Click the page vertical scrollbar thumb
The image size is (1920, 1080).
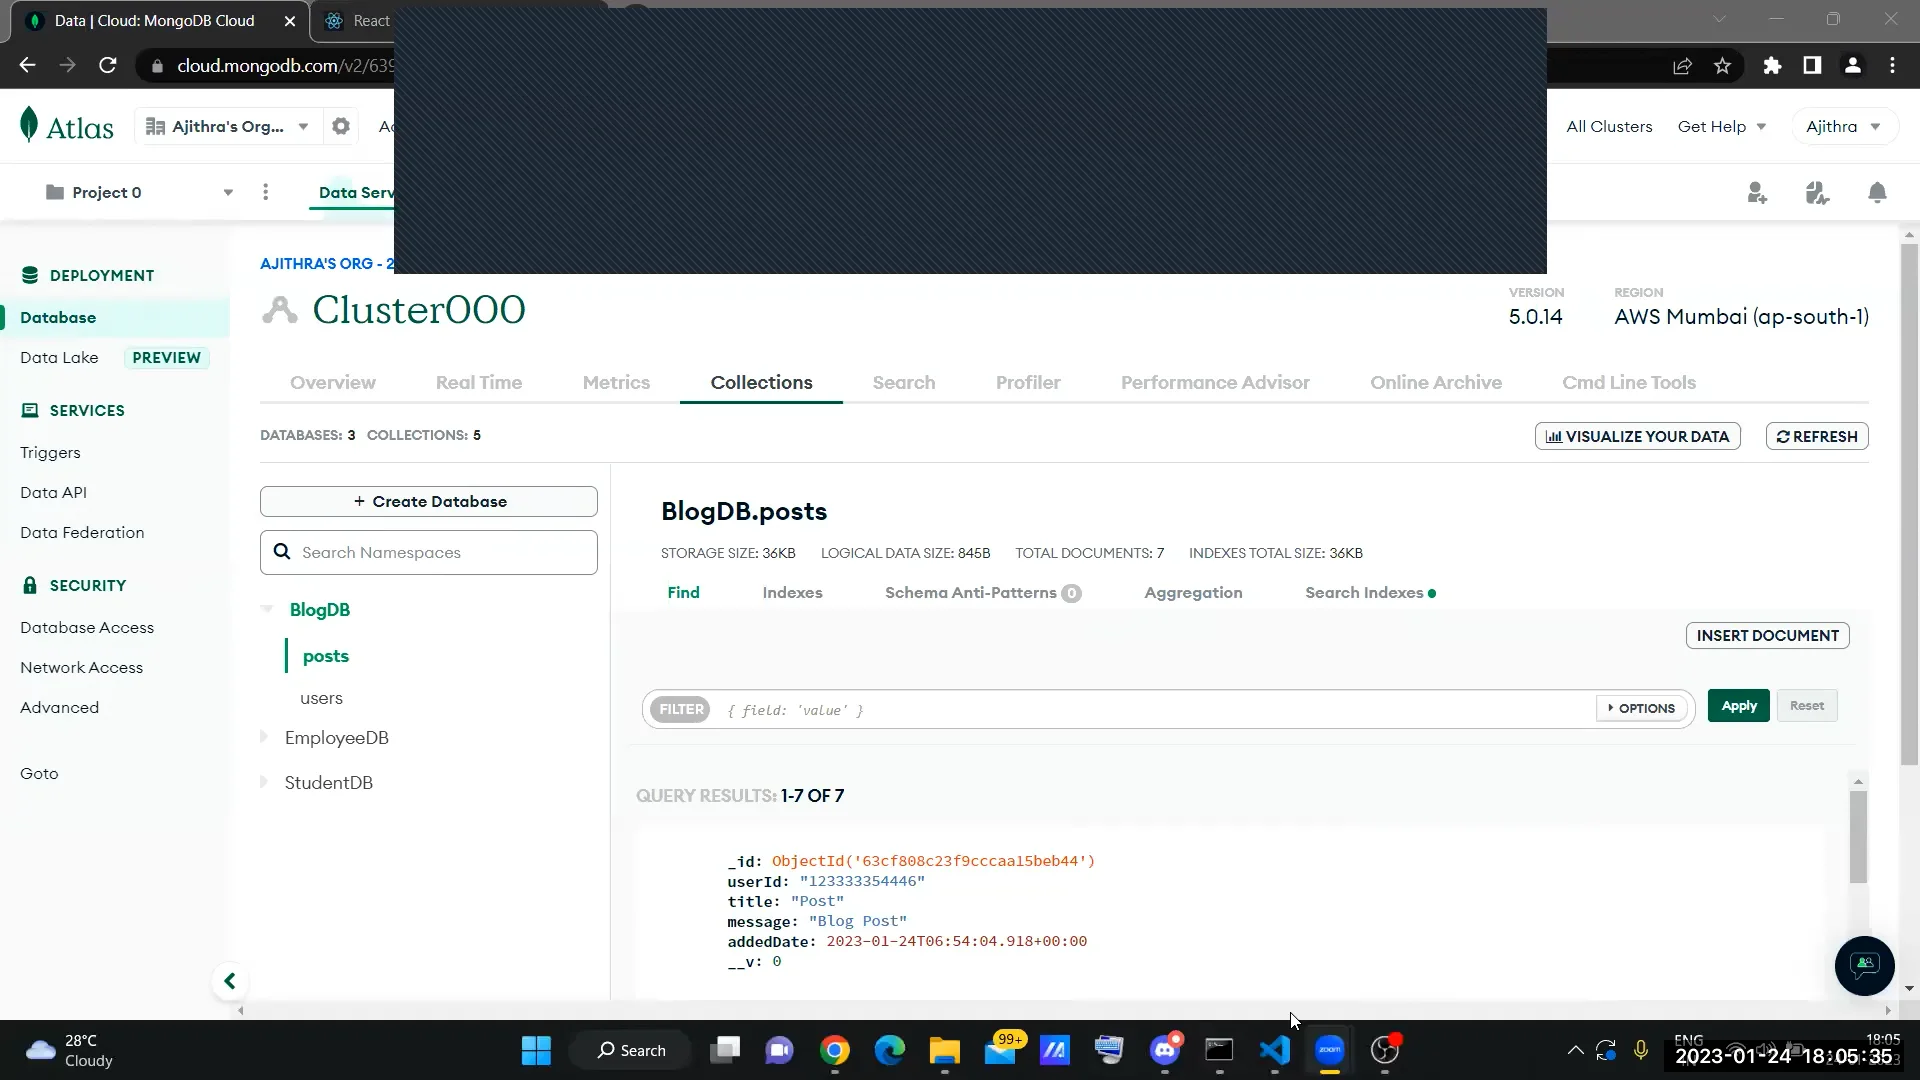tap(1909, 505)
